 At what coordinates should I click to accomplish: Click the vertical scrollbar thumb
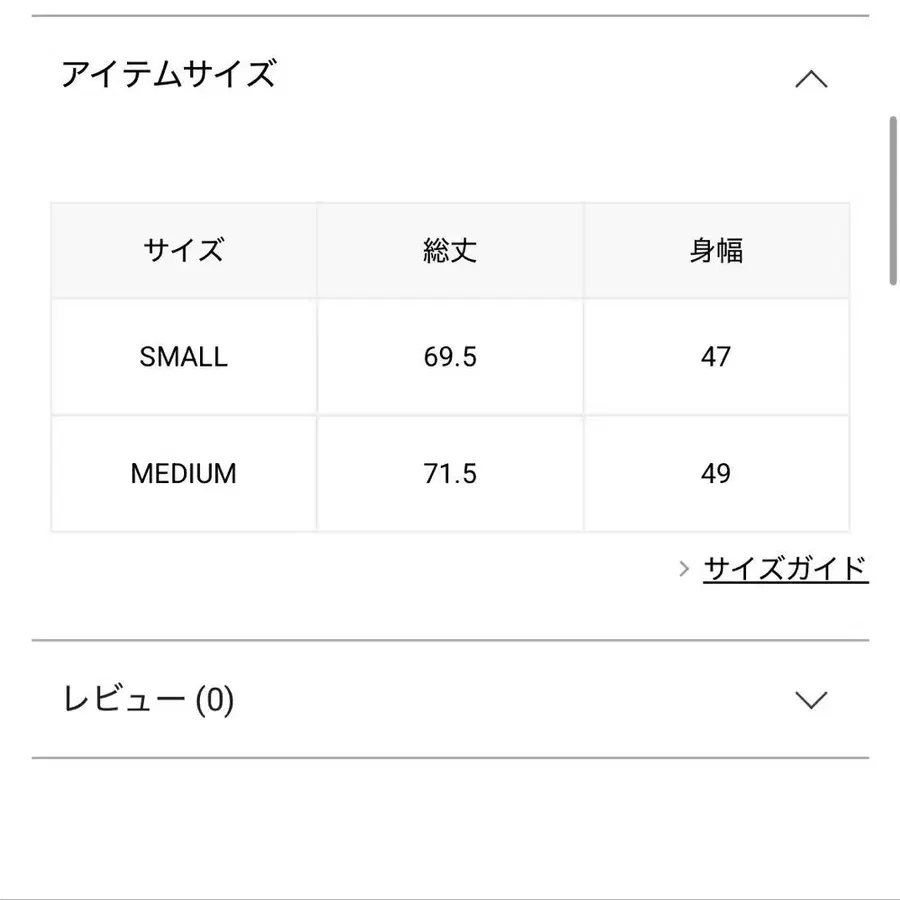click(893, 200)
